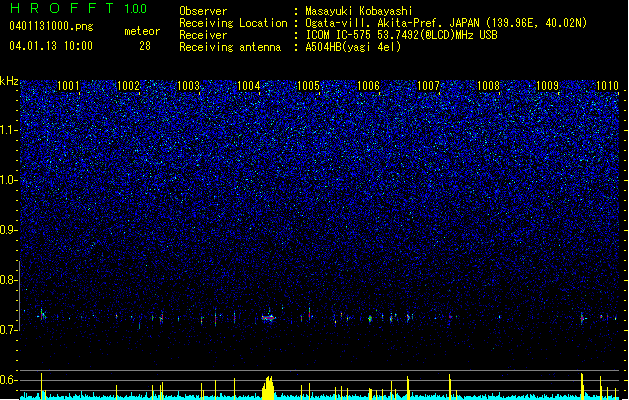Viewport: 629px width, 400px height.
Task: Select the filename 0401131000.png
Action: pos(51,26)
